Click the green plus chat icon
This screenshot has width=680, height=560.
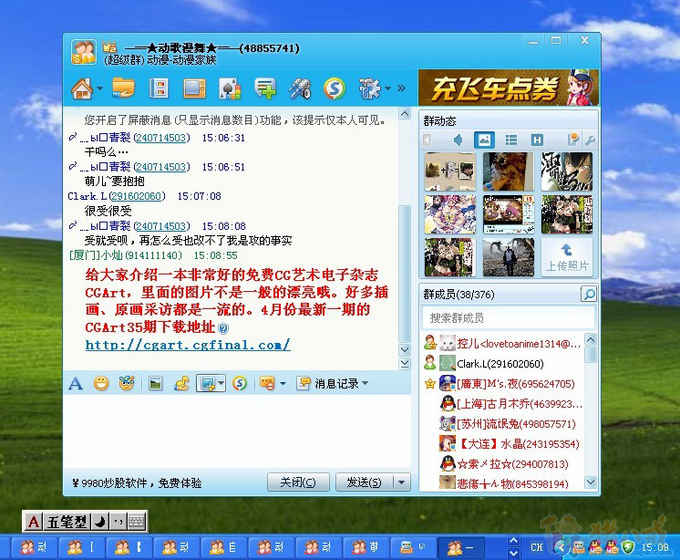tap(265, 88)
